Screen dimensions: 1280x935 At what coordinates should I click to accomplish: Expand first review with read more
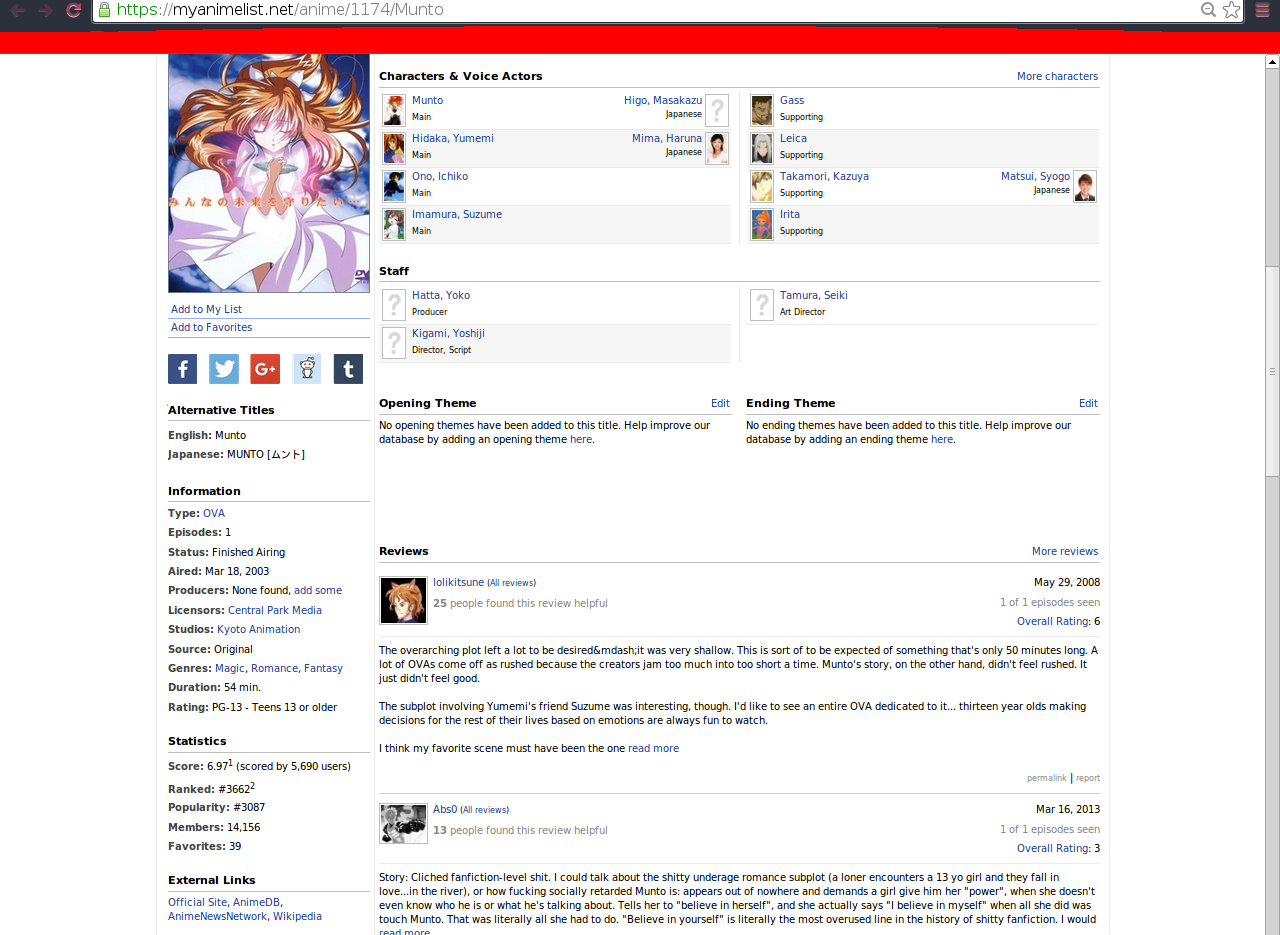tap(653, 749)
